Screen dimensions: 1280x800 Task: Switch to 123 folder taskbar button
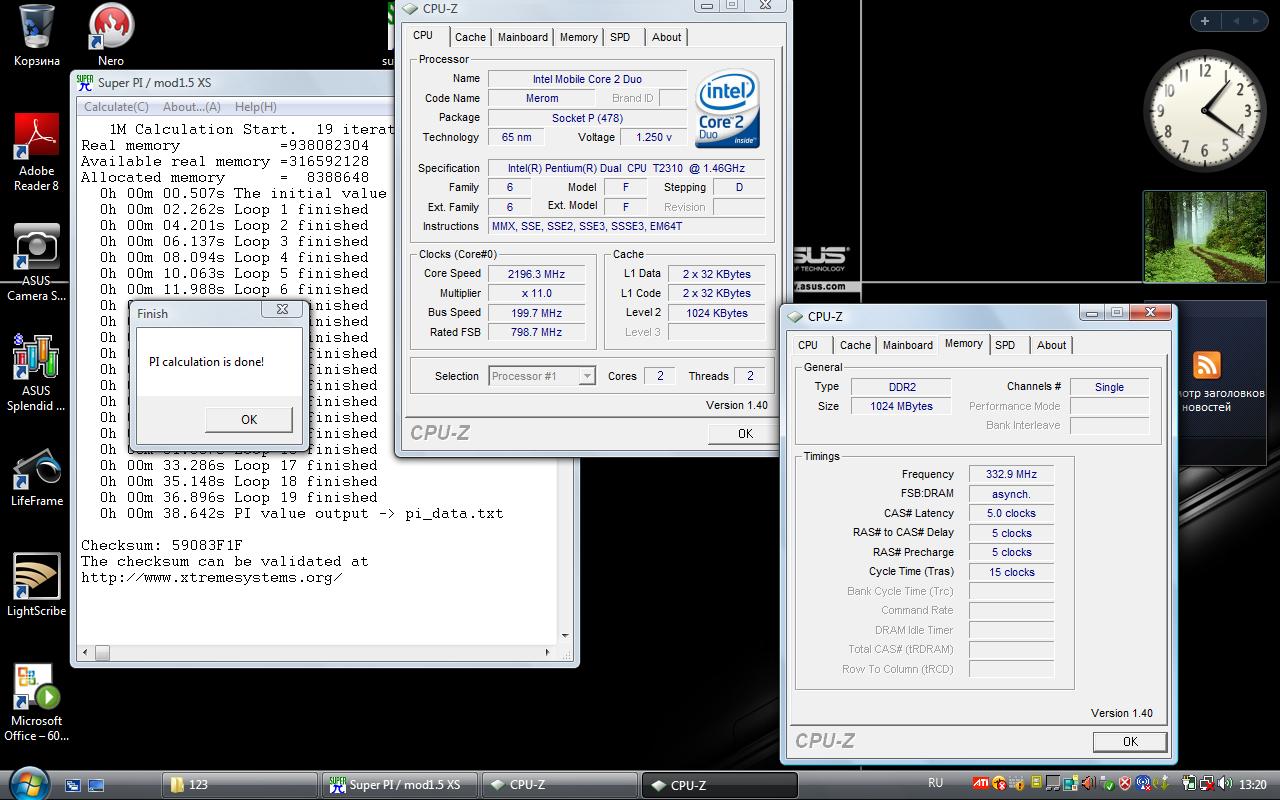point(242,785)
